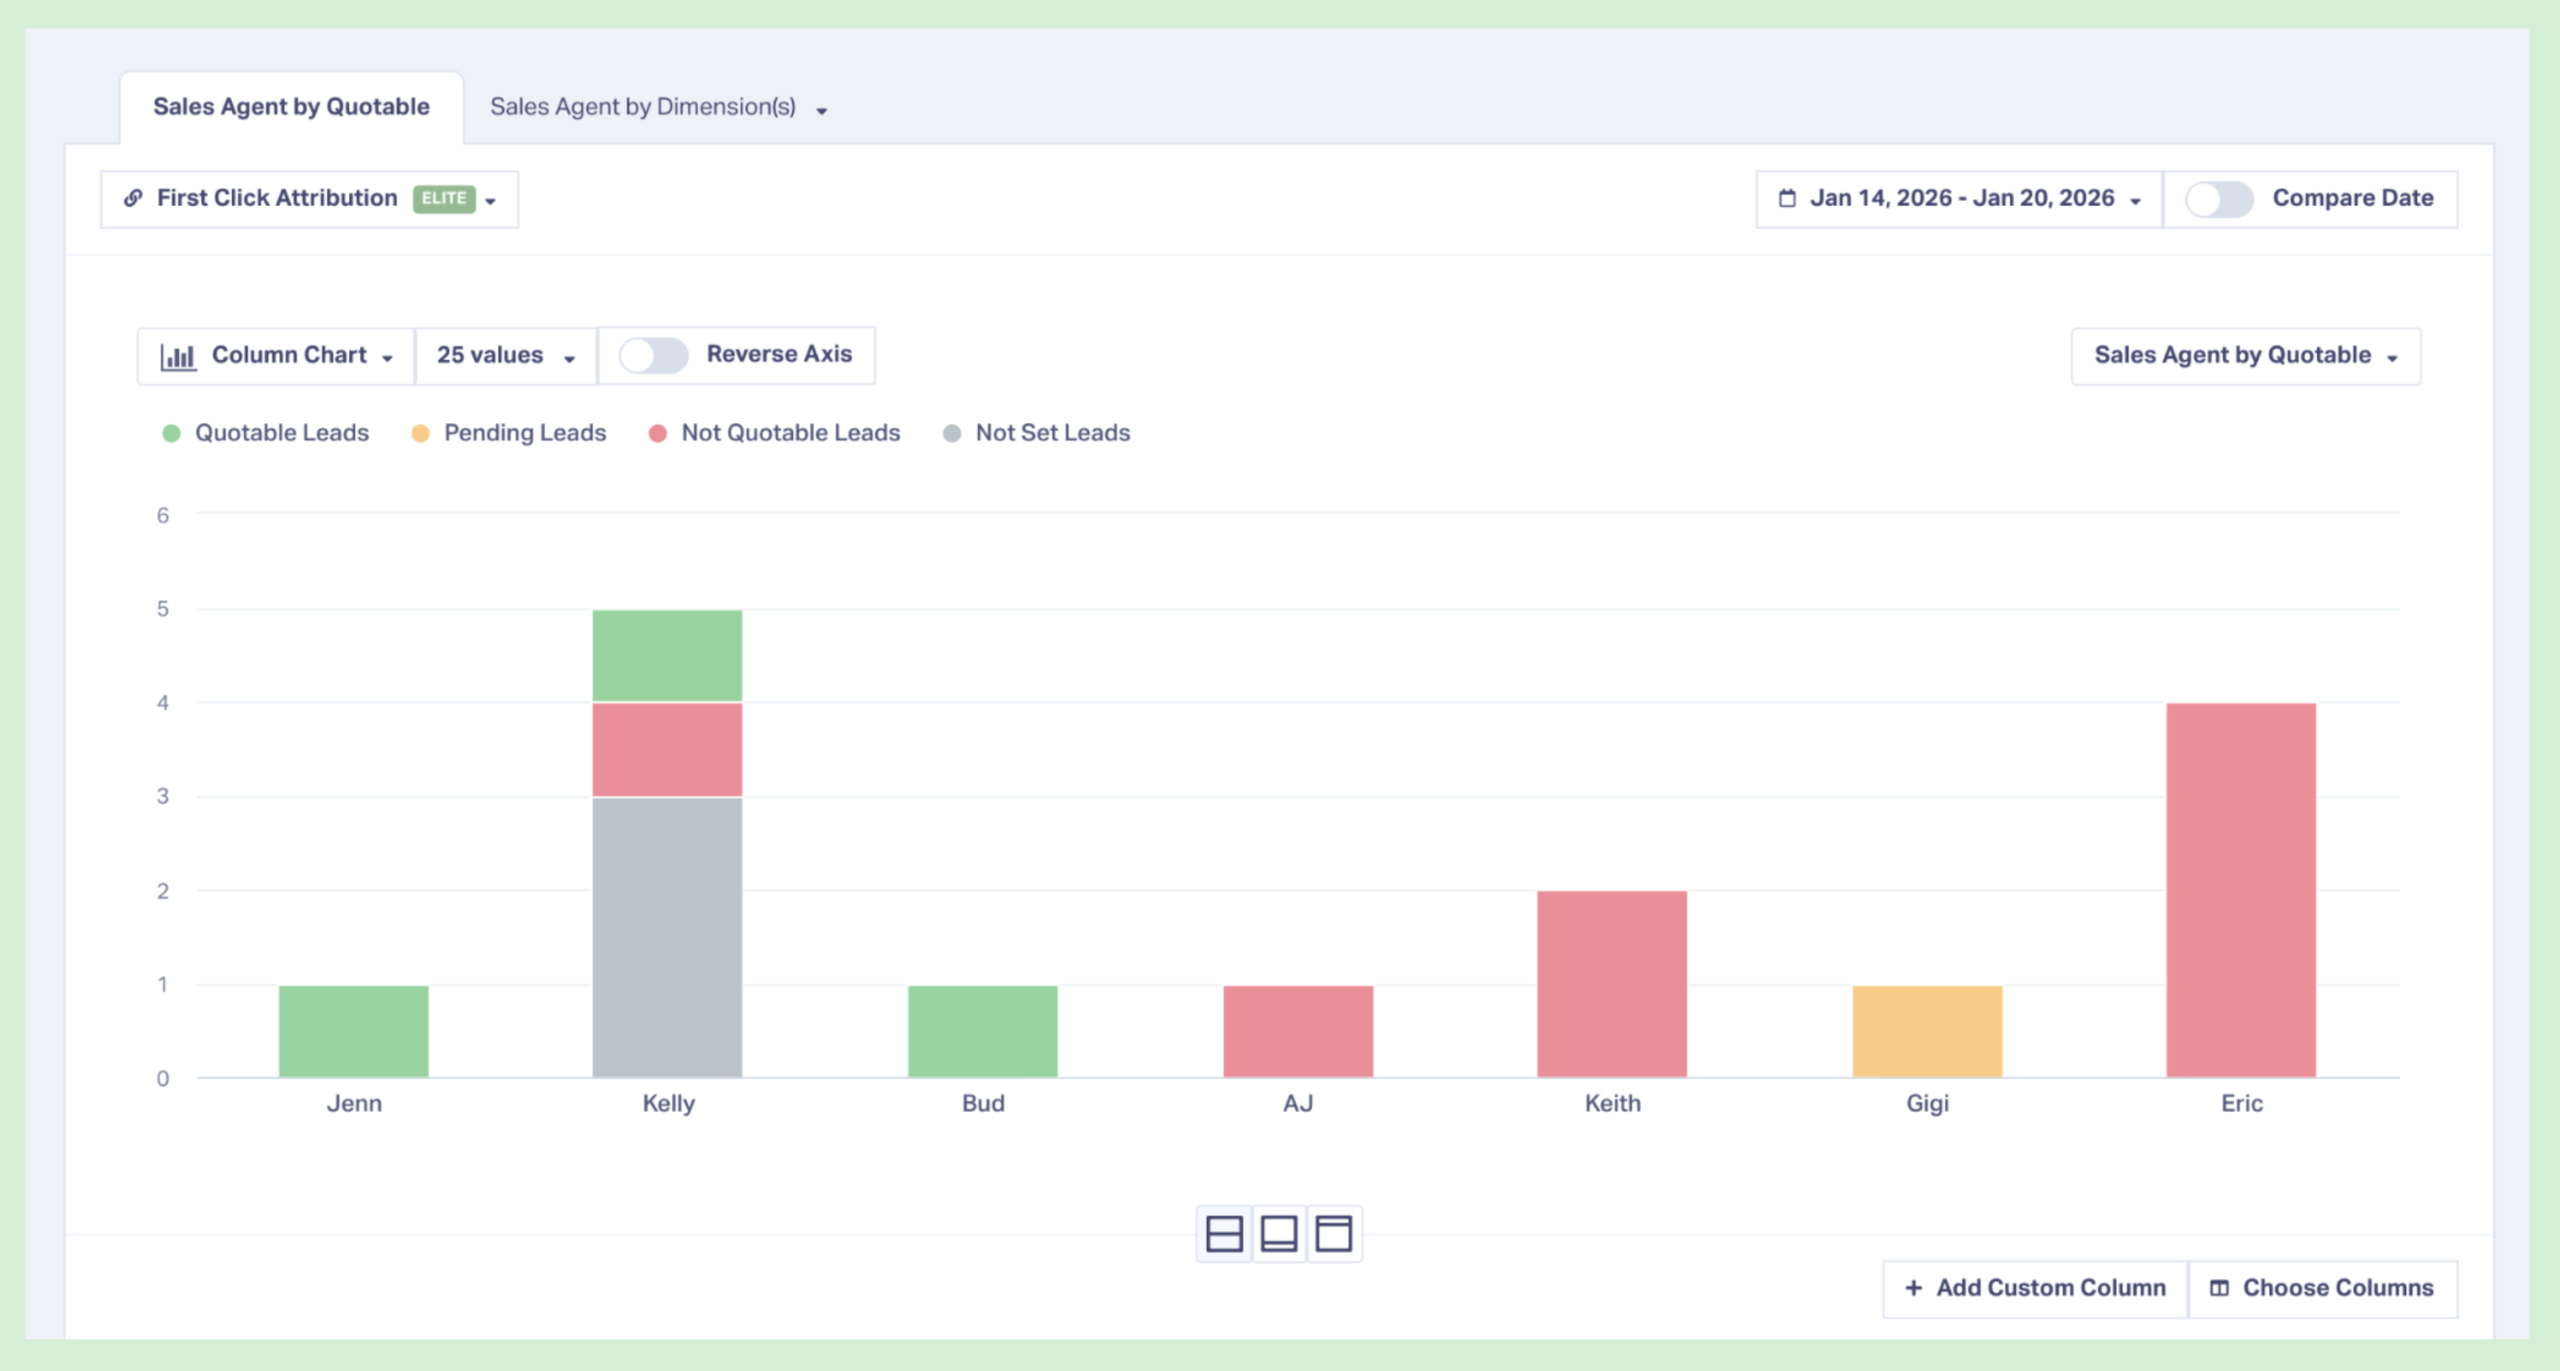Click the plus icon on Add Custom Column
The height and width of the screenshot is (1371, 2560).
1913,1288
